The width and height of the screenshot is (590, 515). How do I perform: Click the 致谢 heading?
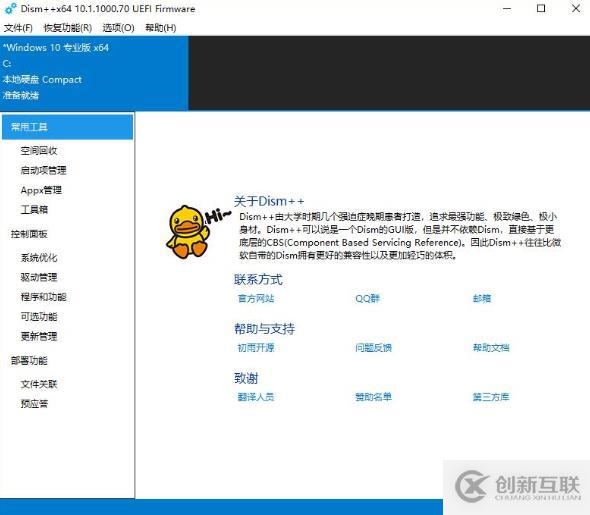pos(246,378)
